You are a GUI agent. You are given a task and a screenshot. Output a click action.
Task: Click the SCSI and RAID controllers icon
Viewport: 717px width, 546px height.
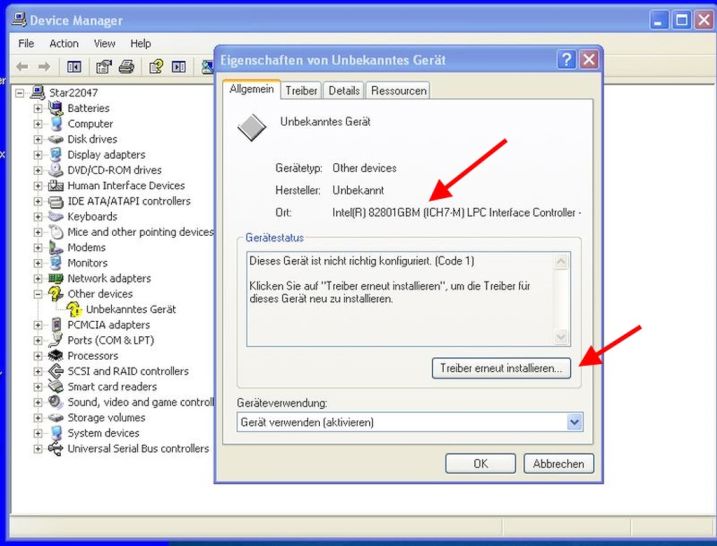[56, 371]
